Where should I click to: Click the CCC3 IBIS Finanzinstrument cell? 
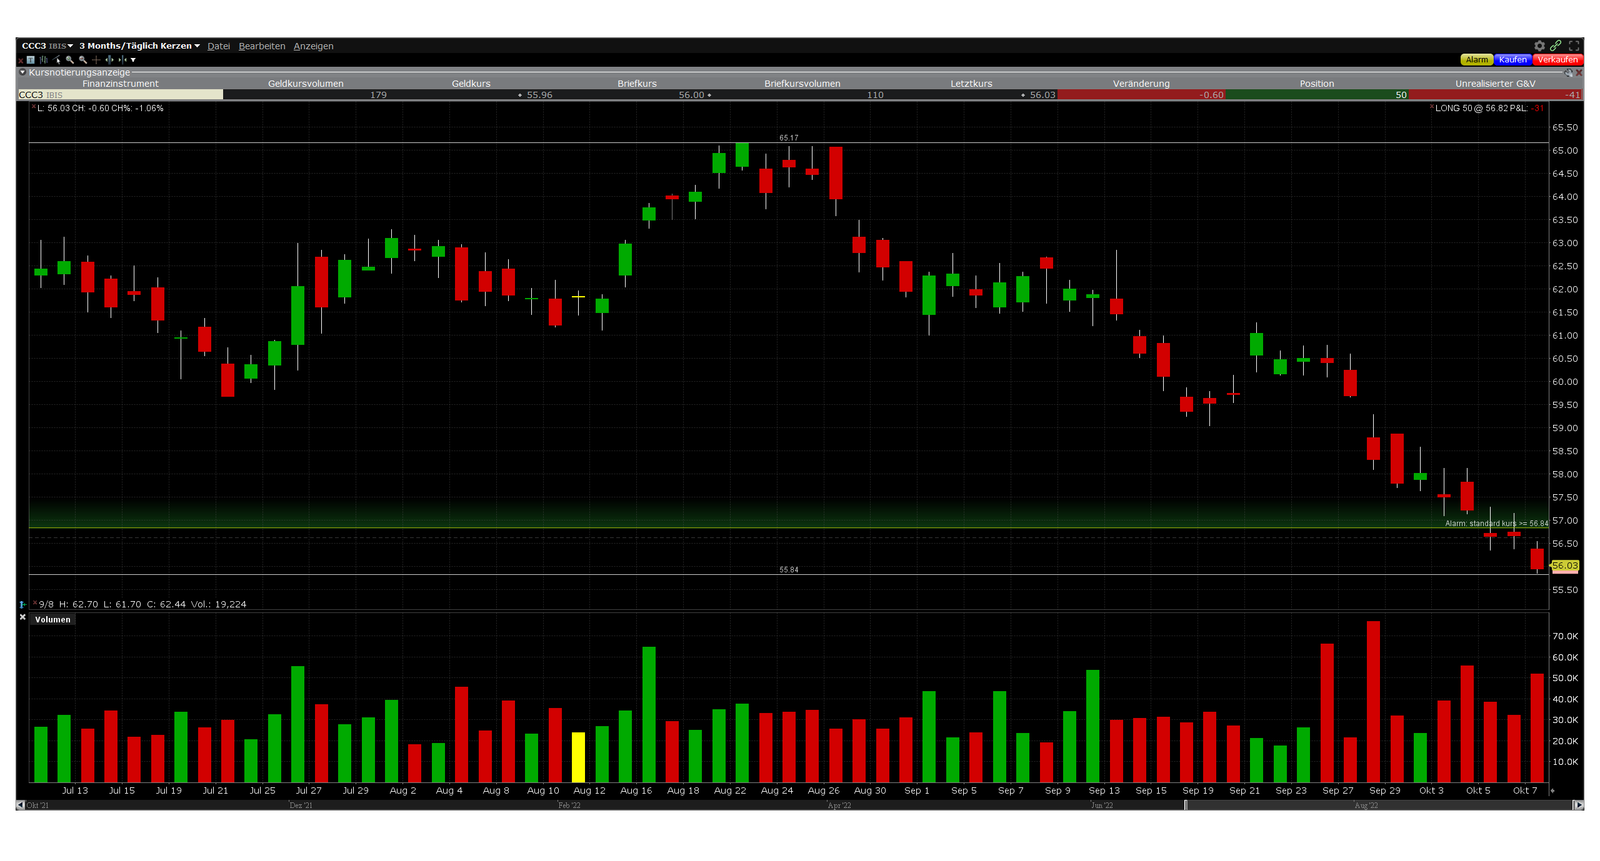pyautogui.click(x=120, y=95)
